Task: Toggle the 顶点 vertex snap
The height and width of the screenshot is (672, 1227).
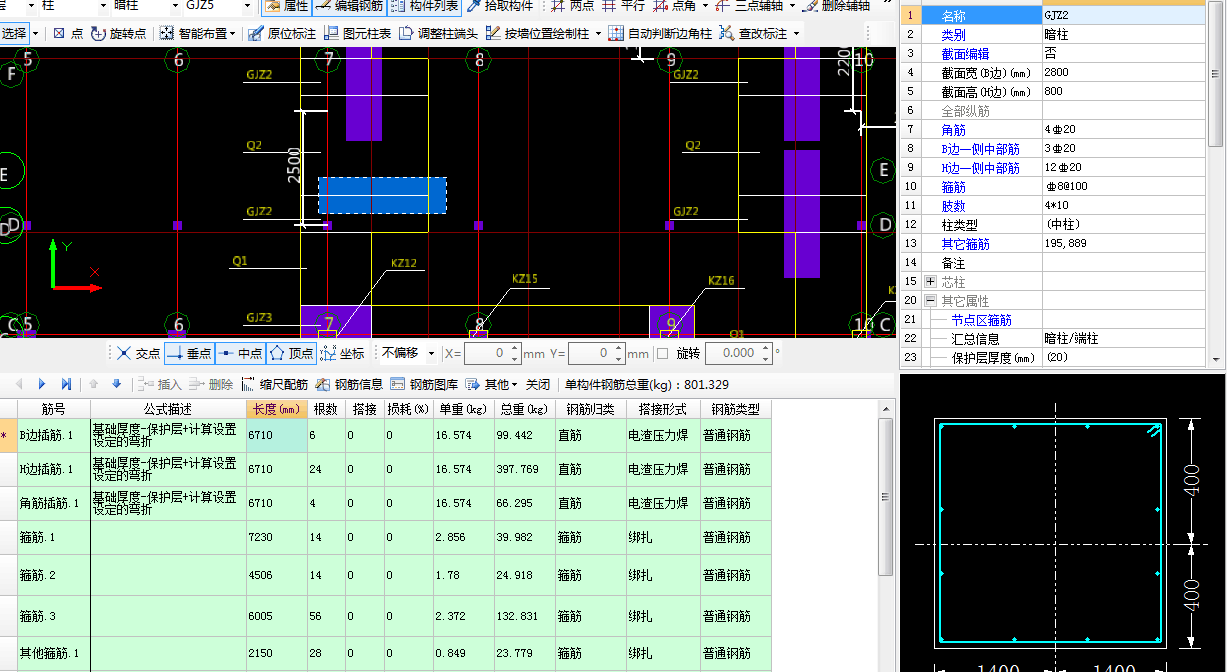Action: [291, 353]
